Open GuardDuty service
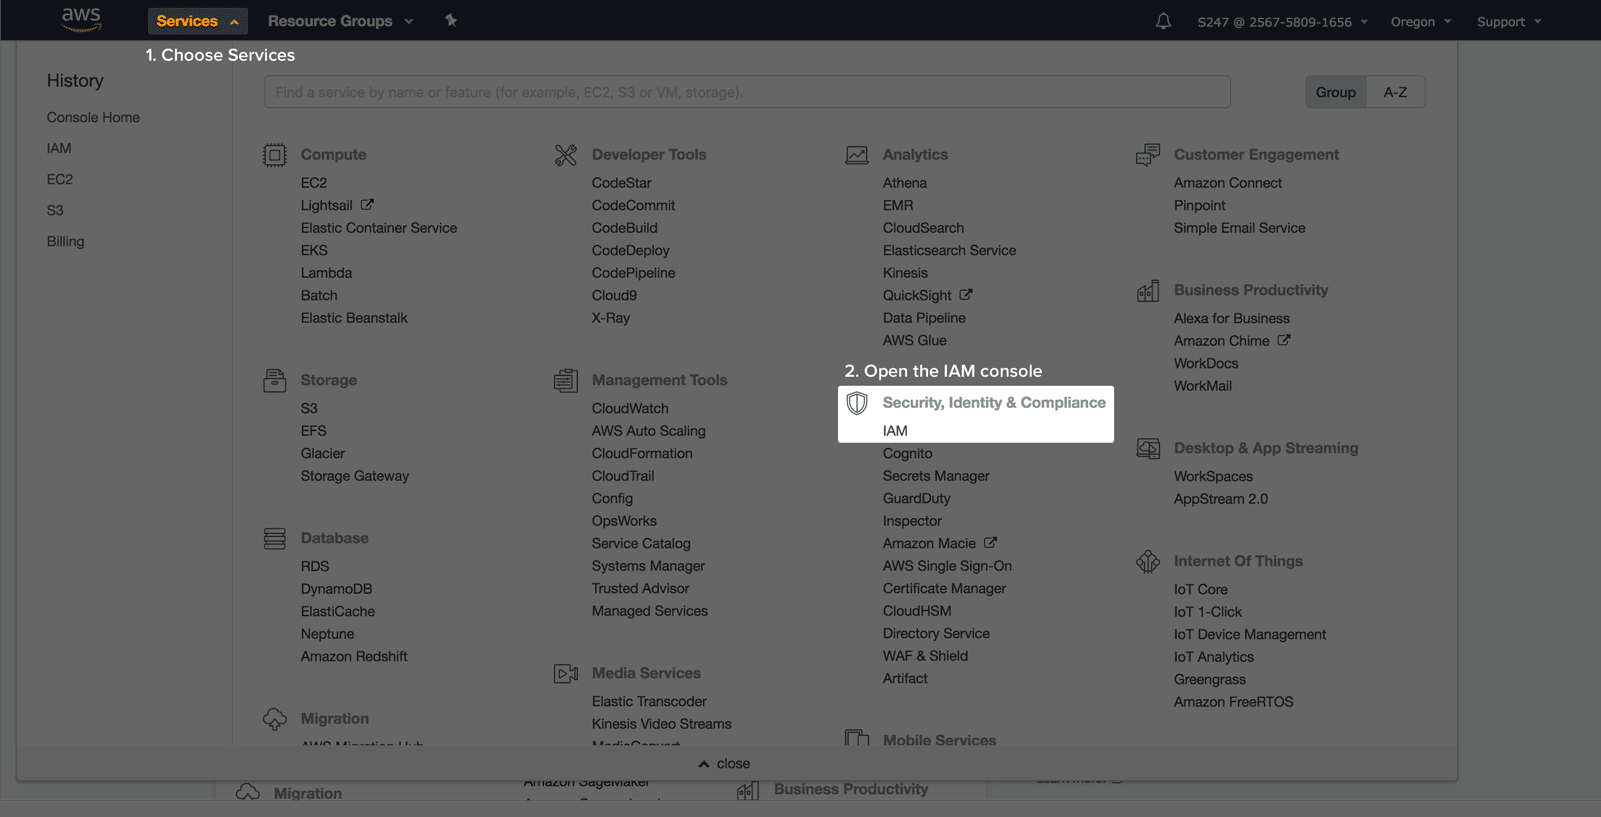 point(917,498)
